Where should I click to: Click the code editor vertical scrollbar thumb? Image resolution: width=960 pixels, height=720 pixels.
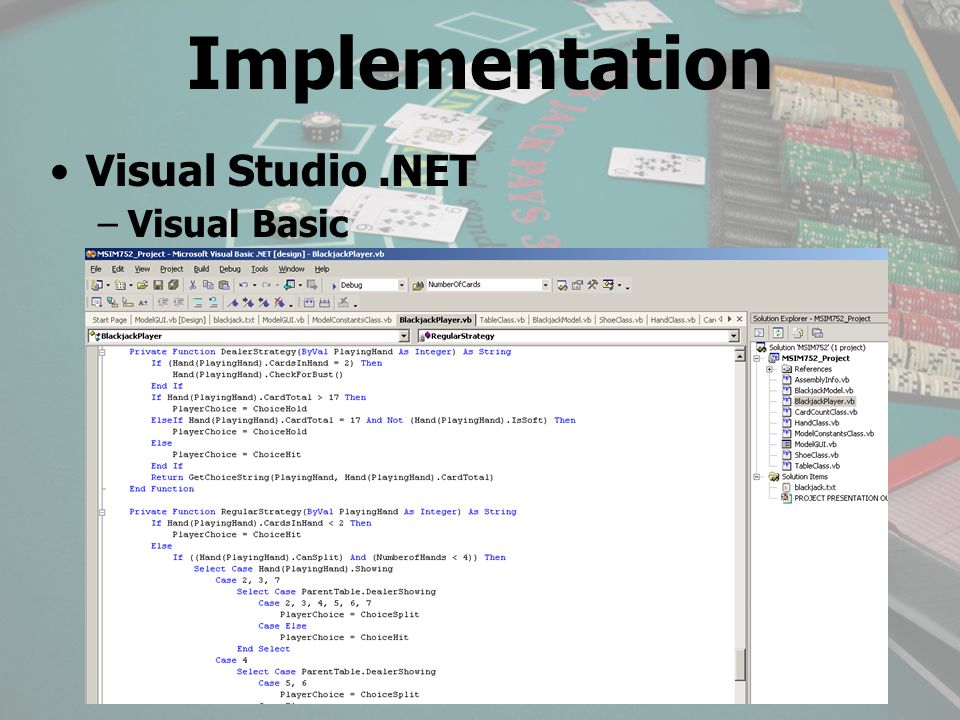(740, 665)
